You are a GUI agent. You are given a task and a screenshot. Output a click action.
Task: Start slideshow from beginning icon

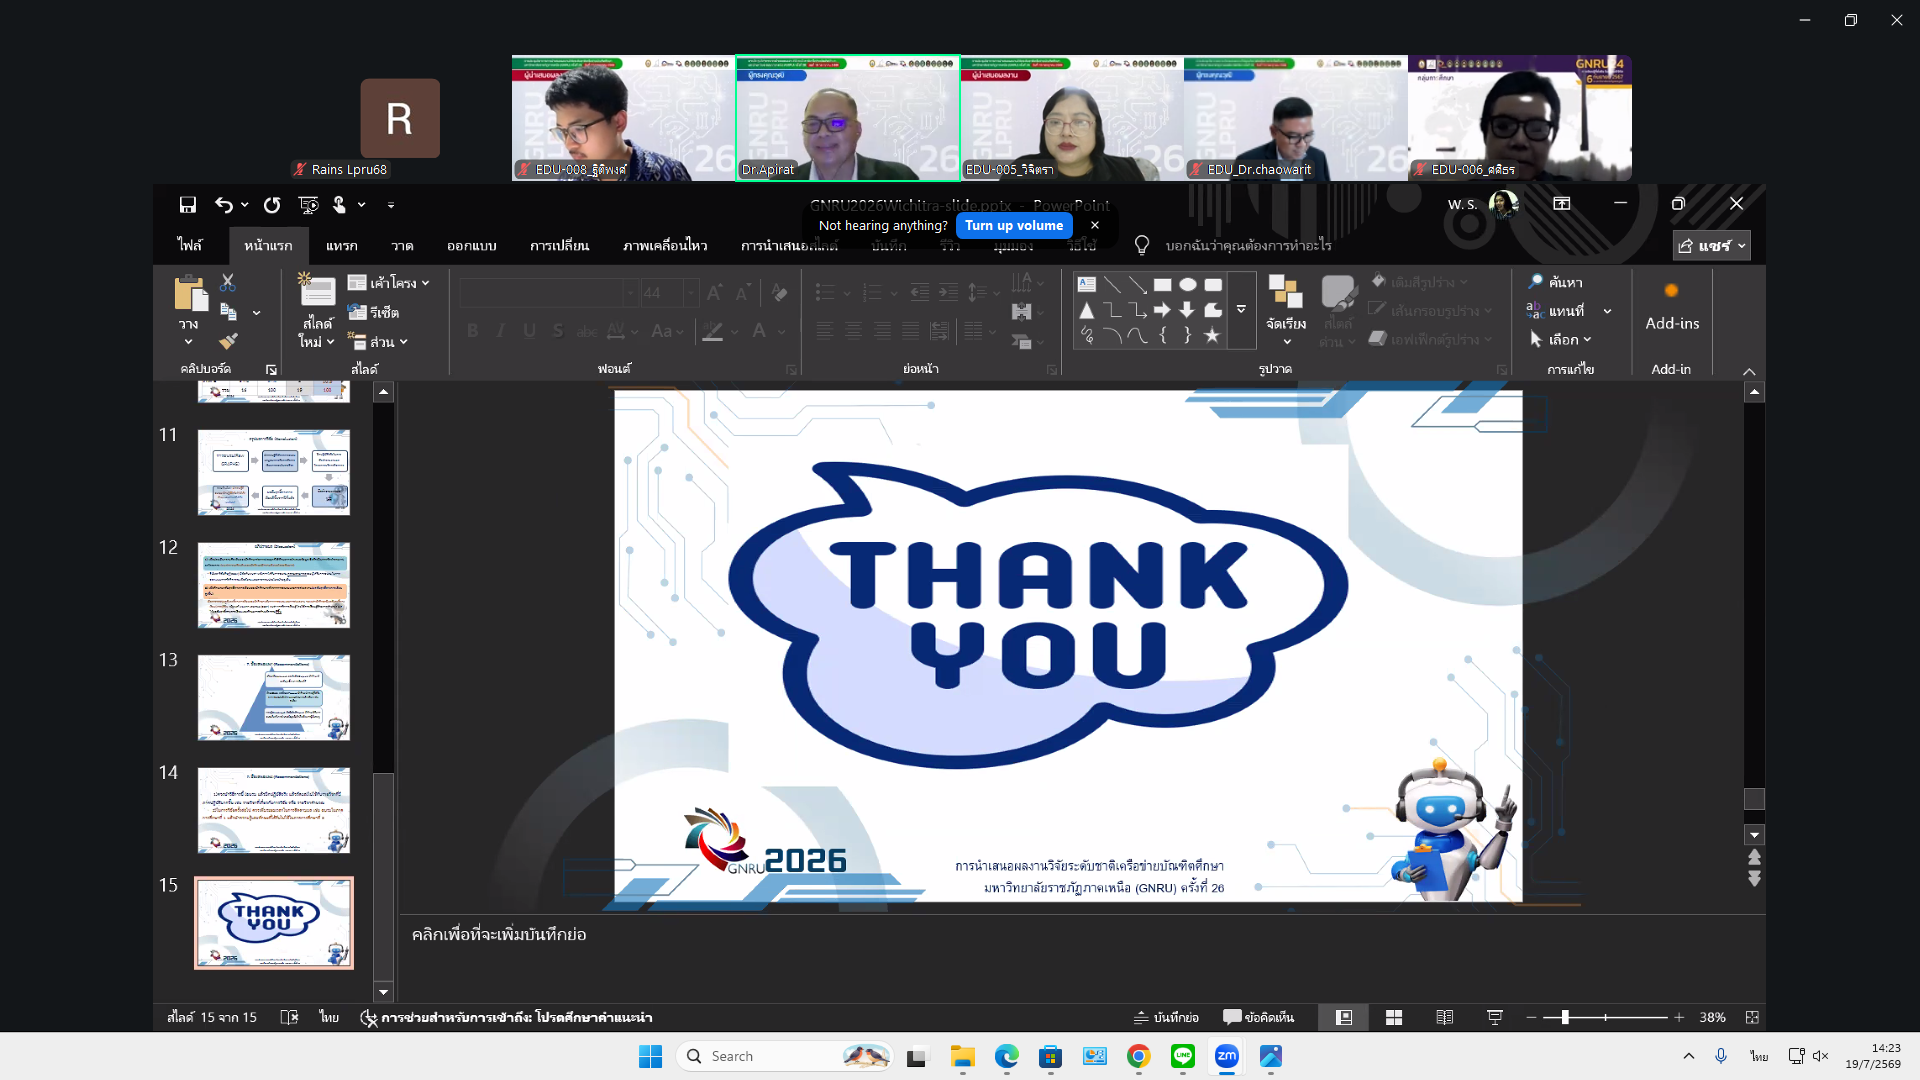[x=308, y=205]
